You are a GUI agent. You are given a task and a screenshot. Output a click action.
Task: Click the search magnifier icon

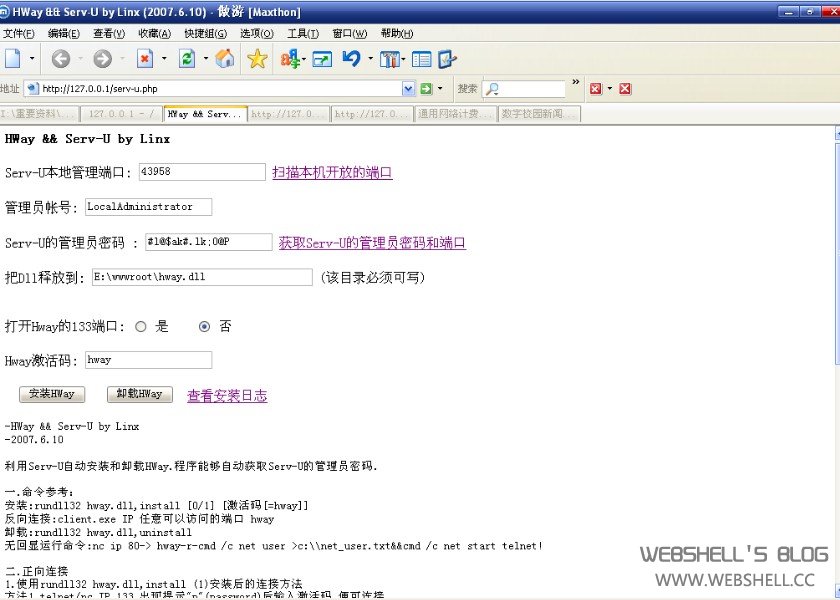coord(492,89)
